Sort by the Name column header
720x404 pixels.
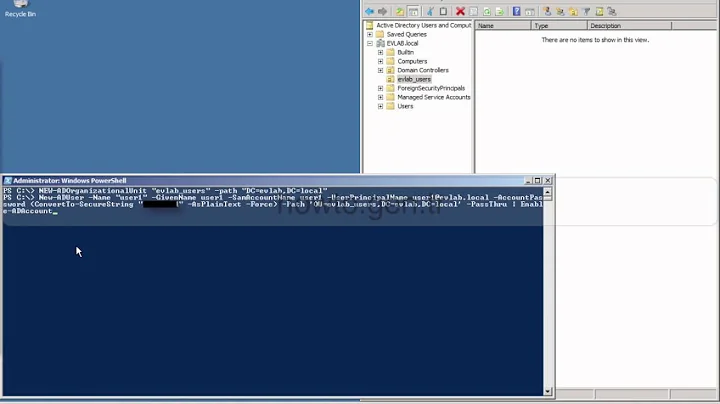pyautogui.click(x=503, y=26)
